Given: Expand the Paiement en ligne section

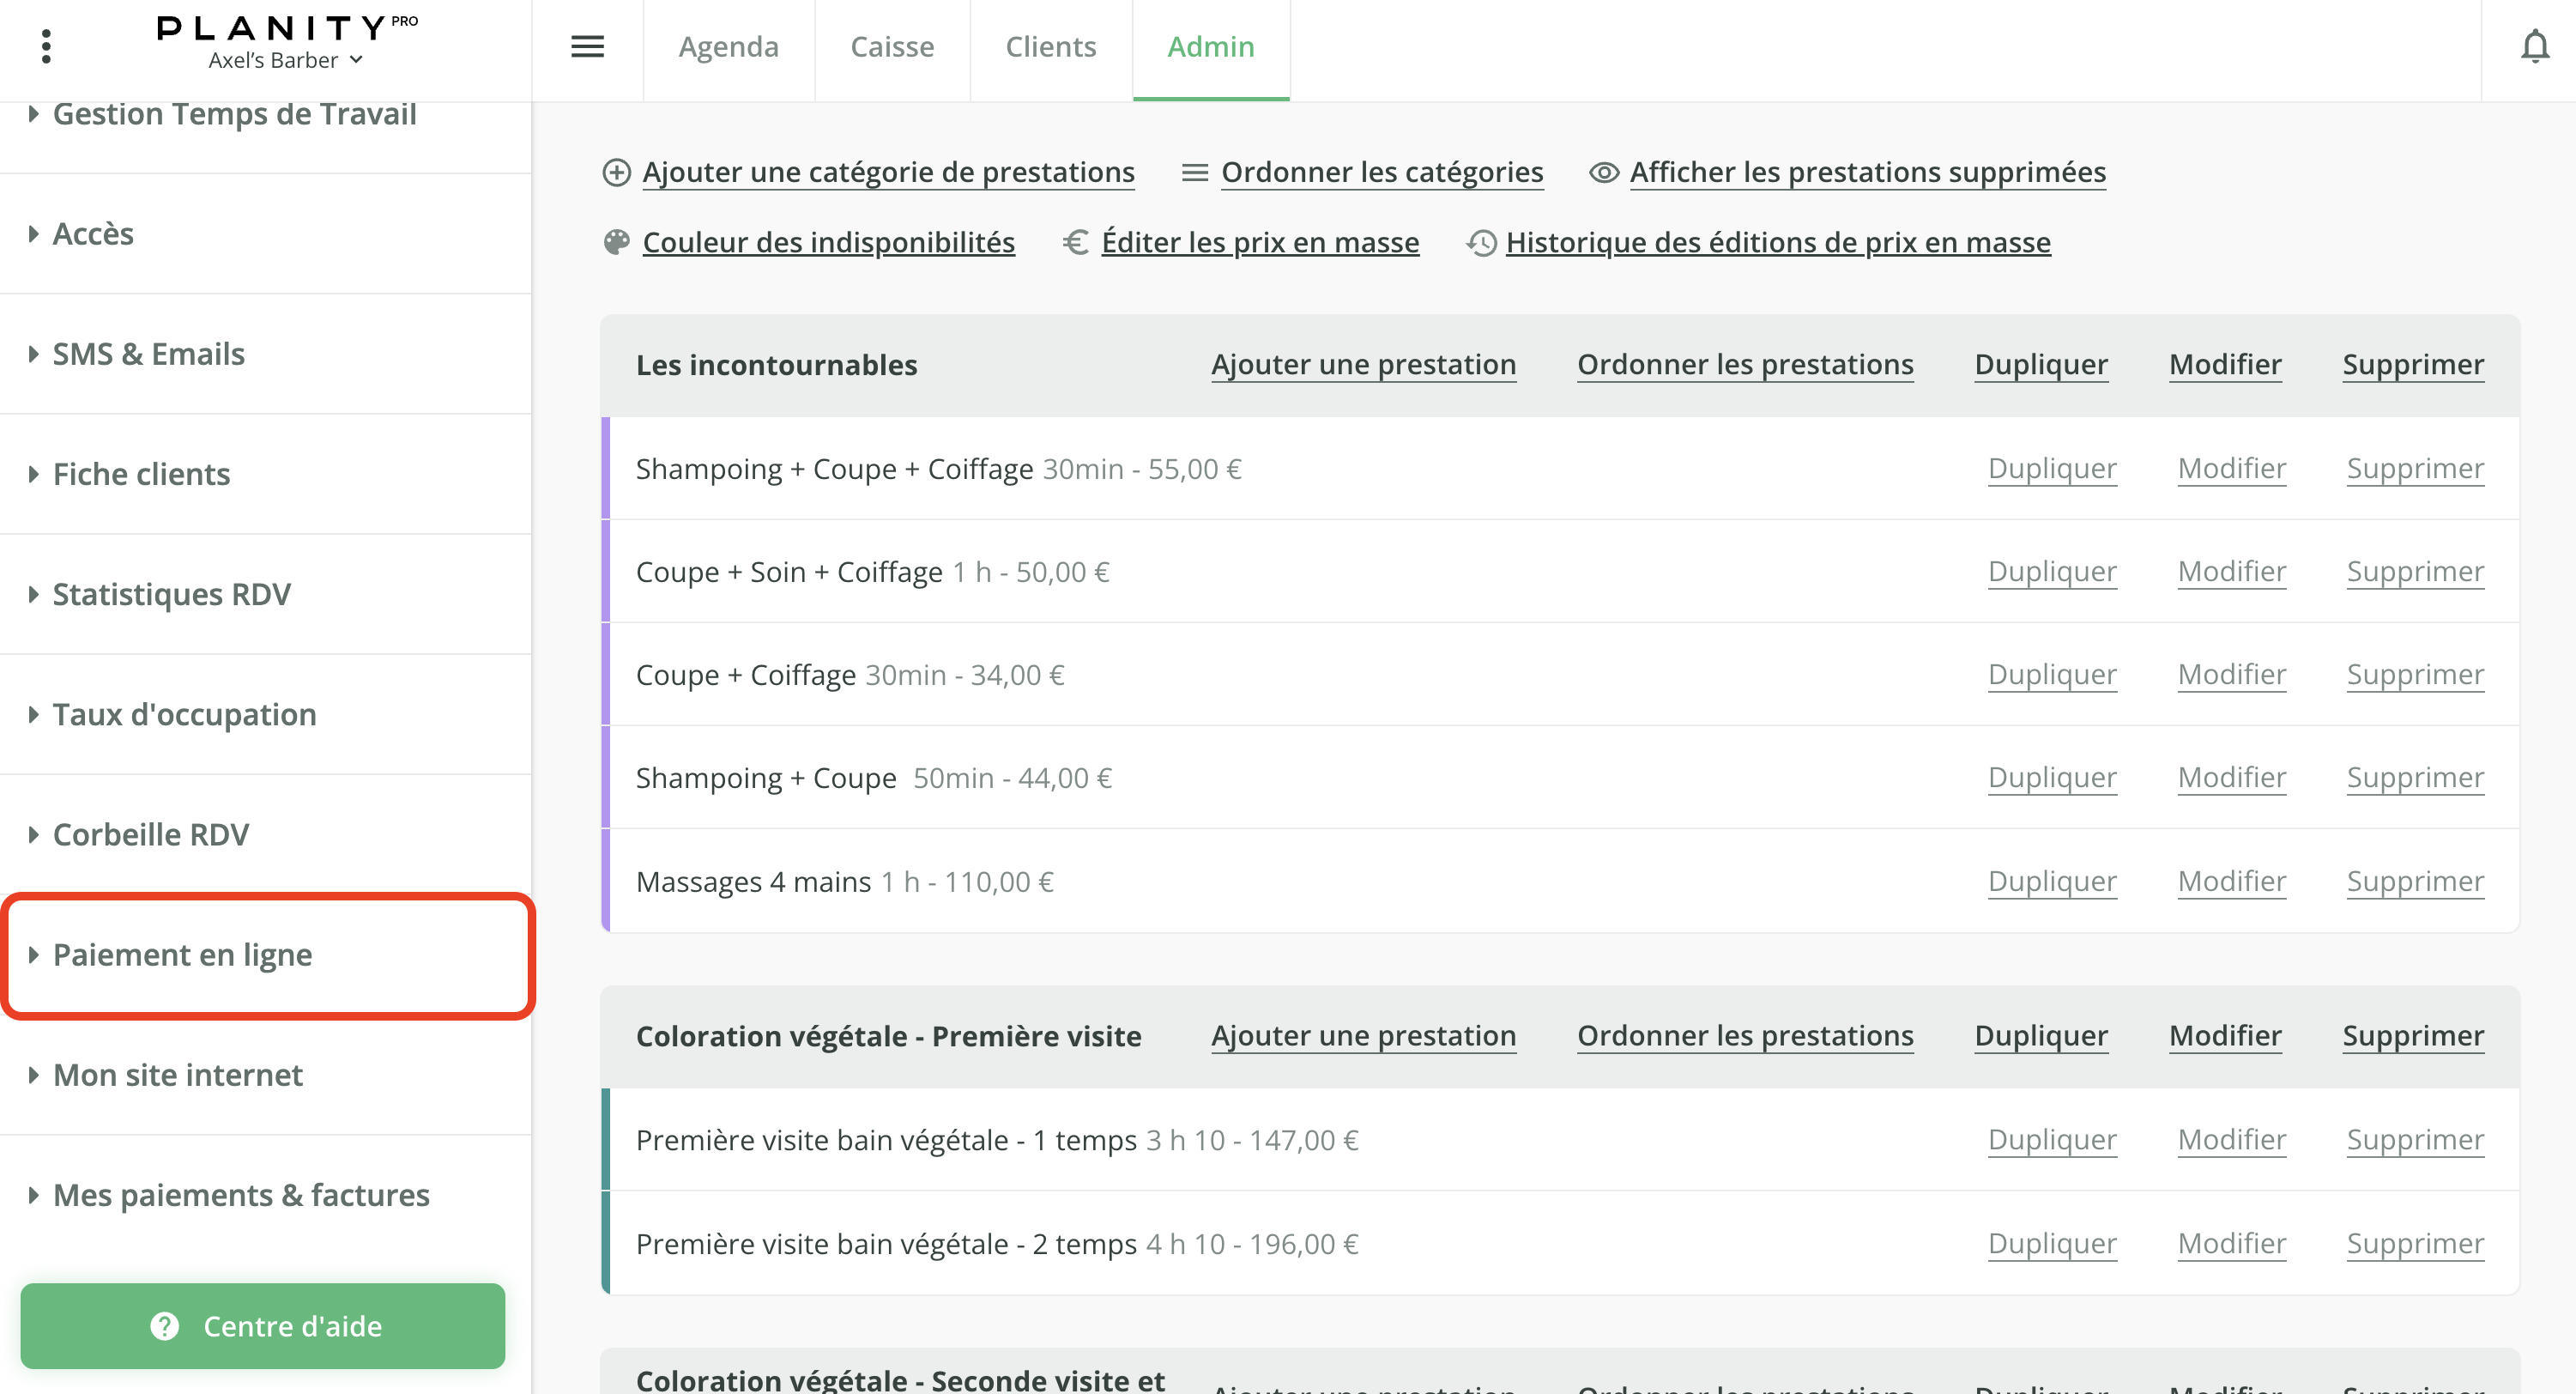Looking at the screenshot, I should (182, 955).
